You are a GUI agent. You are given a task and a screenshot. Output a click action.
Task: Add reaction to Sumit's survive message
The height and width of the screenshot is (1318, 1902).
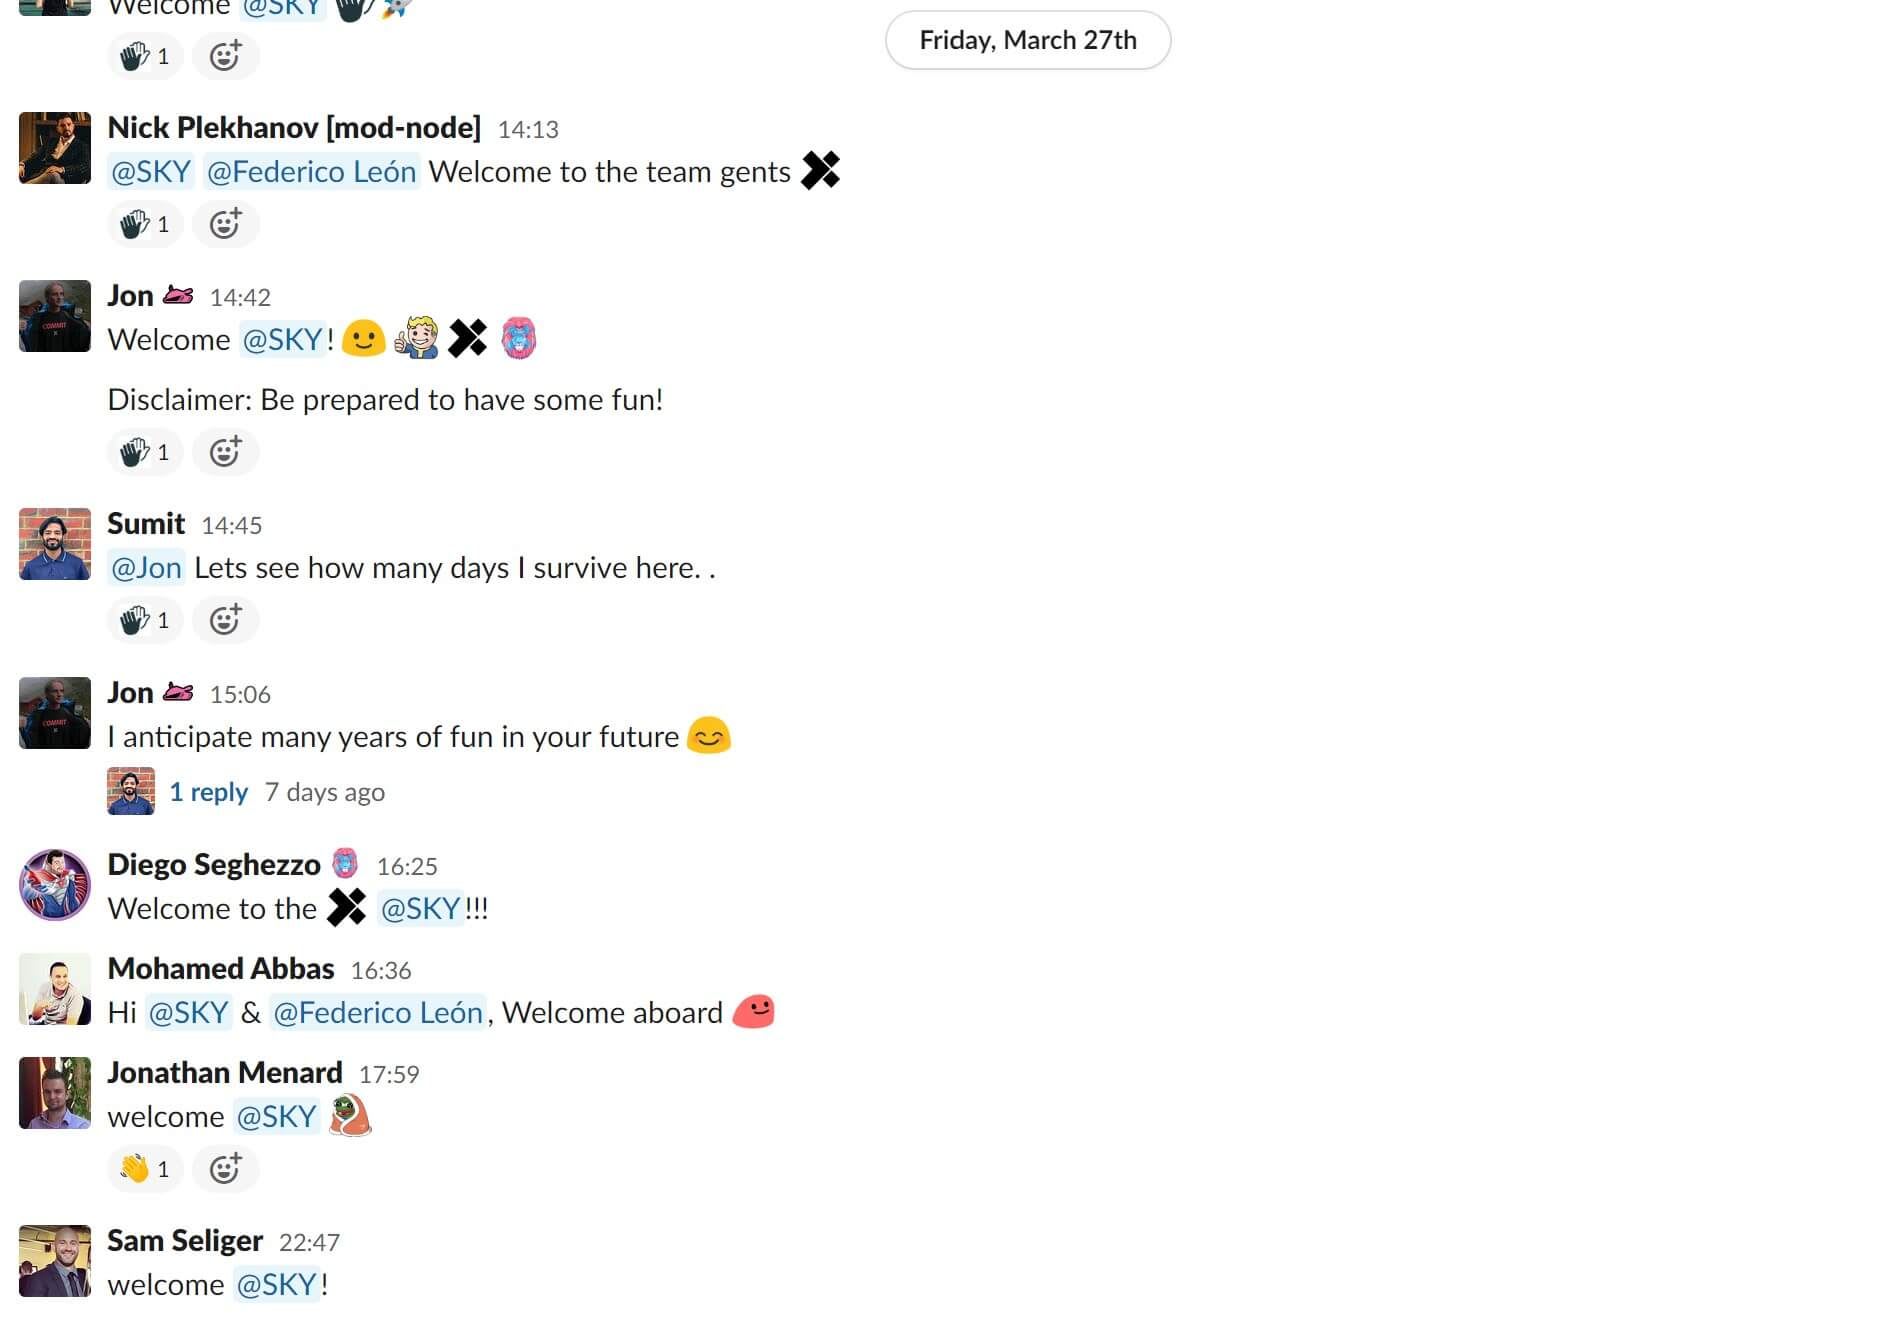(226, 619)
